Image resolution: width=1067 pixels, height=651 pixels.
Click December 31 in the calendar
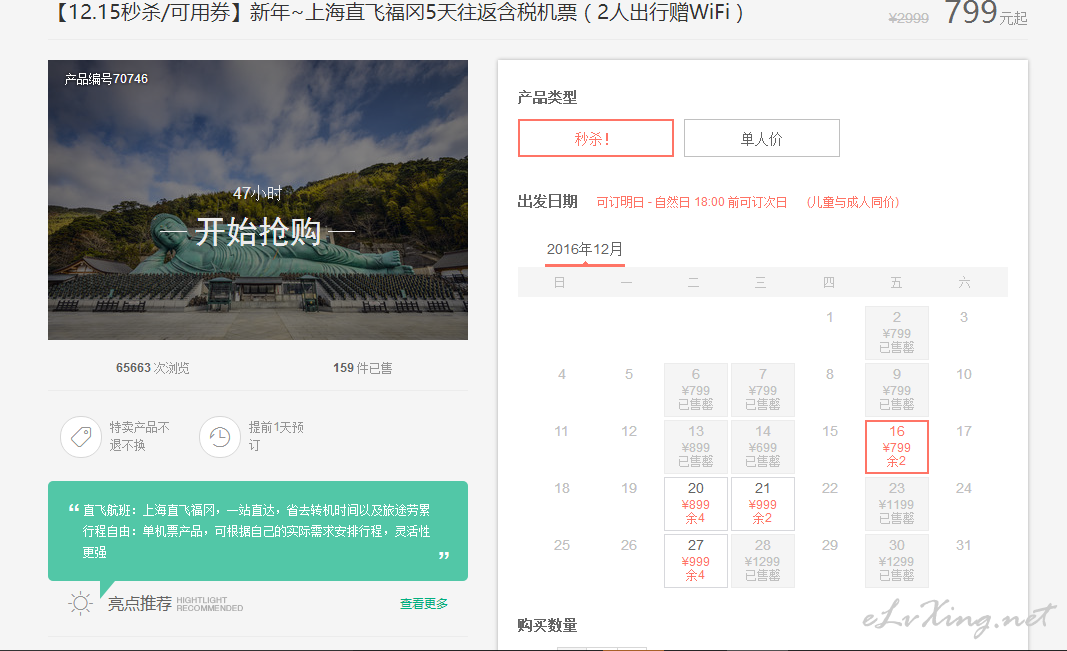[x=964, y=546]
